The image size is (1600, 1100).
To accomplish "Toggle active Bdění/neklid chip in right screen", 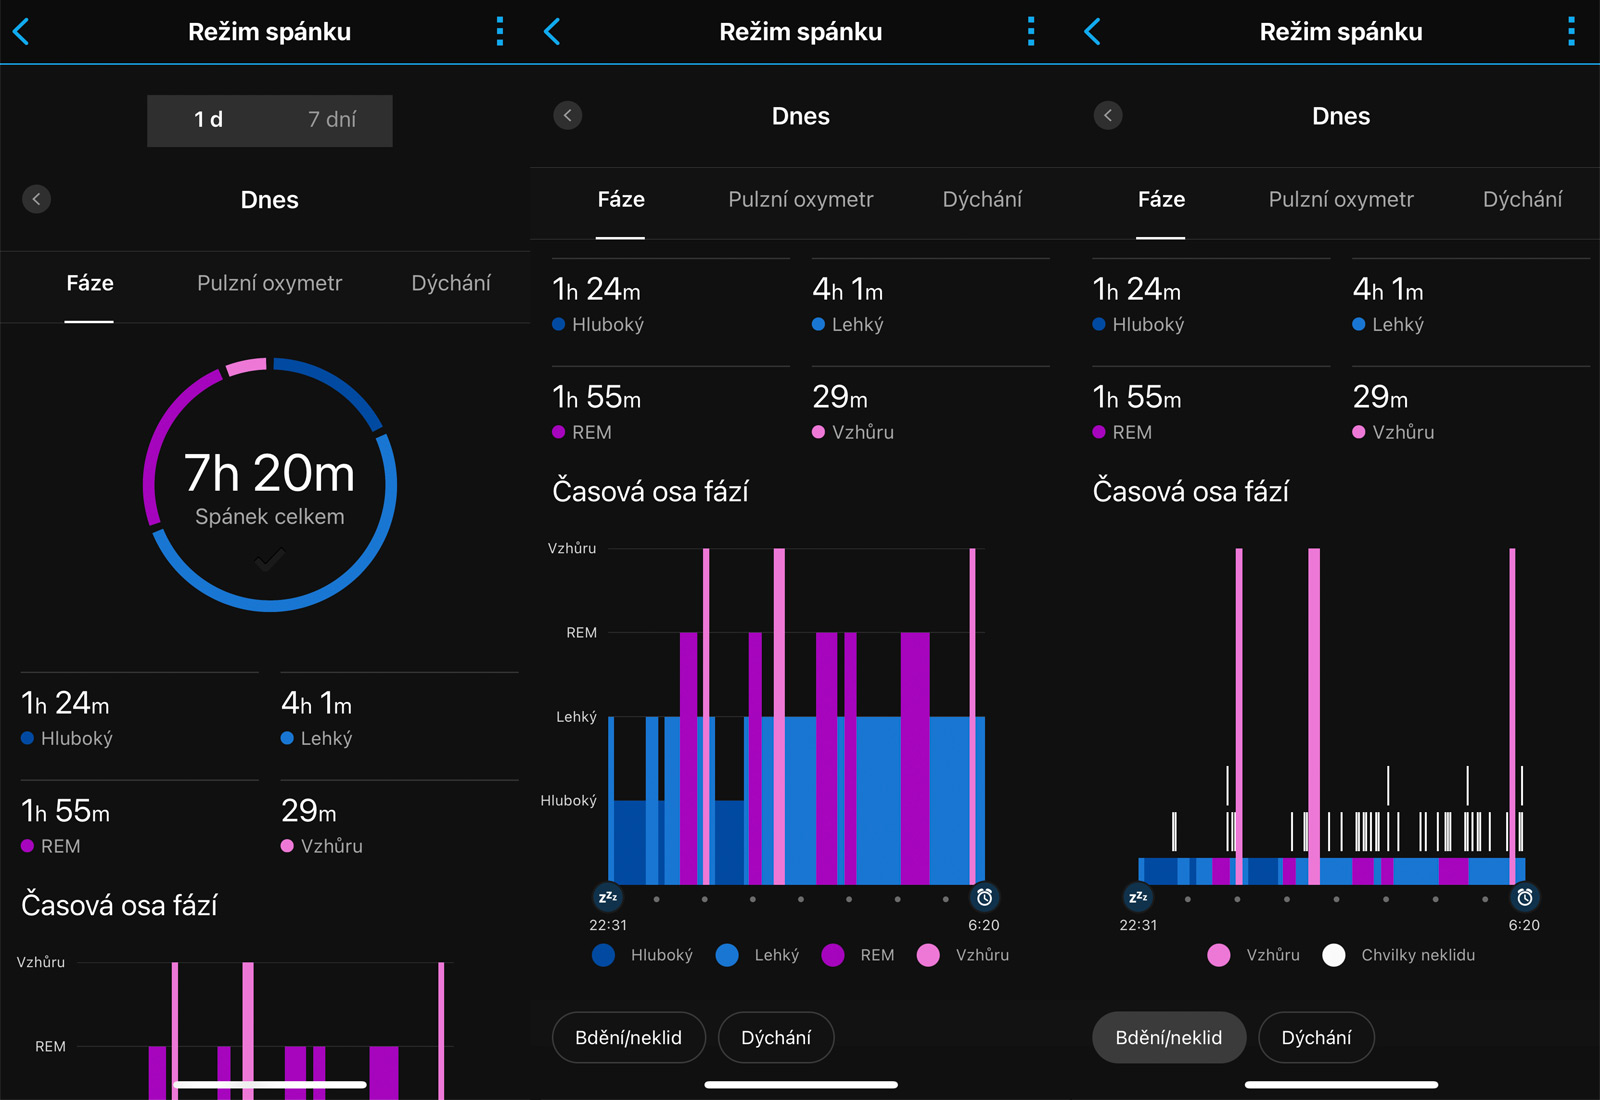I will pyautogui.click(x=1168, y=1038).
